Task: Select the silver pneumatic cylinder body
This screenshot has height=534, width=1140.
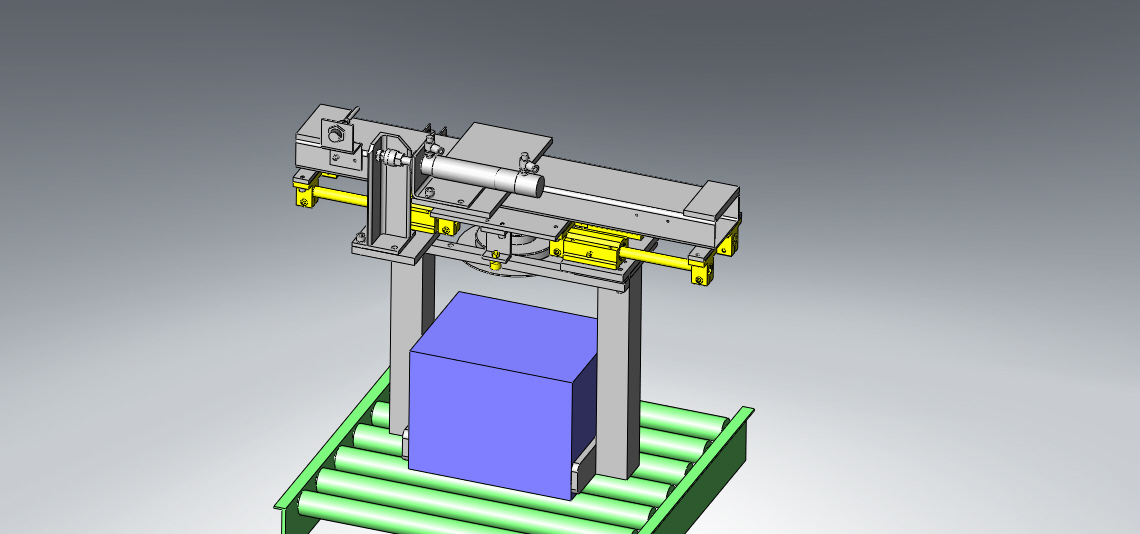Action: point(482,175)
